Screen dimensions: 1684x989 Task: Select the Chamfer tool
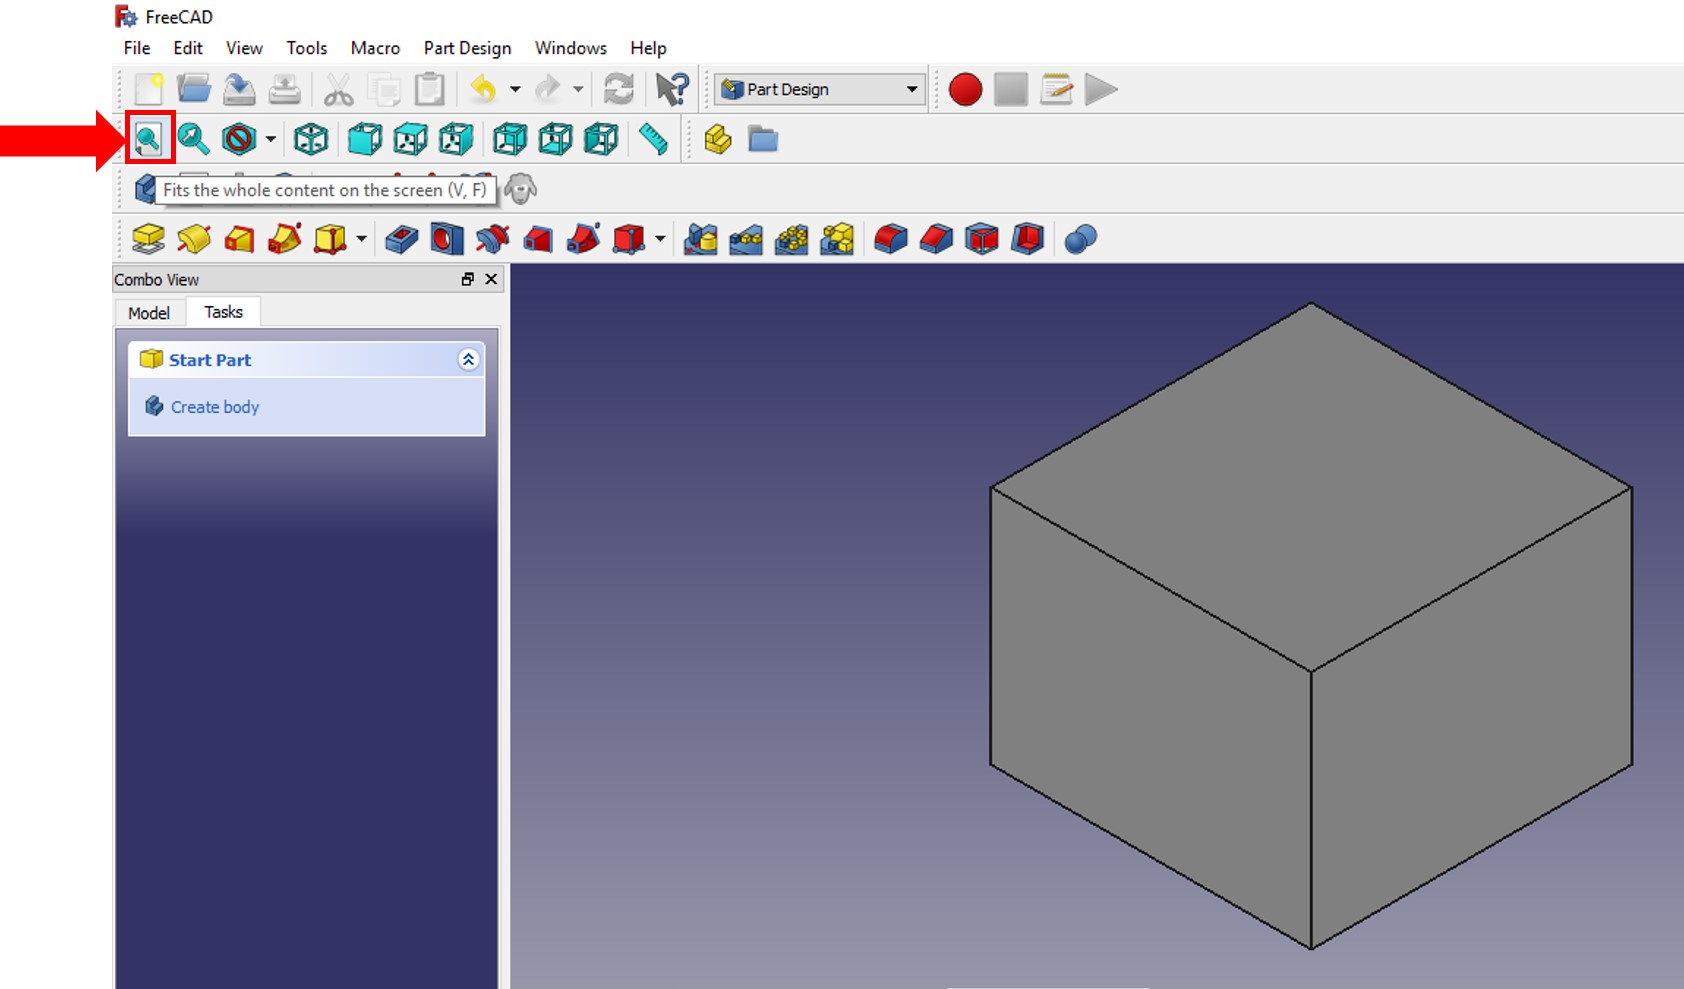(x=936, y=238)
